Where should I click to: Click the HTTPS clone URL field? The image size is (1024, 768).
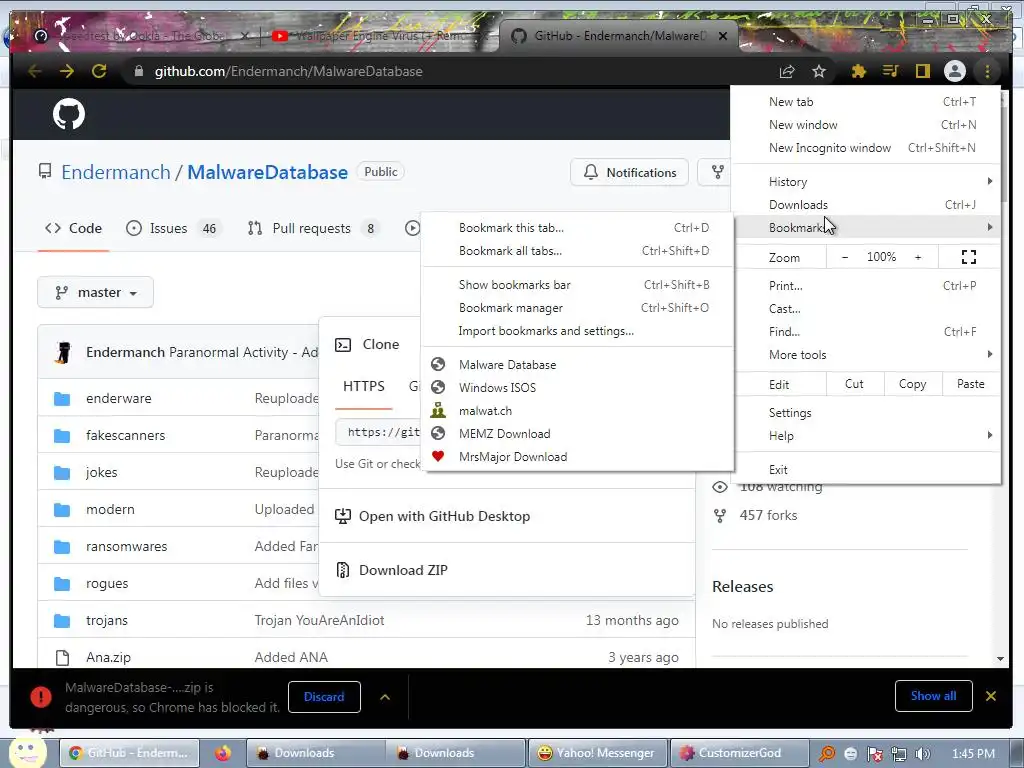379,432
